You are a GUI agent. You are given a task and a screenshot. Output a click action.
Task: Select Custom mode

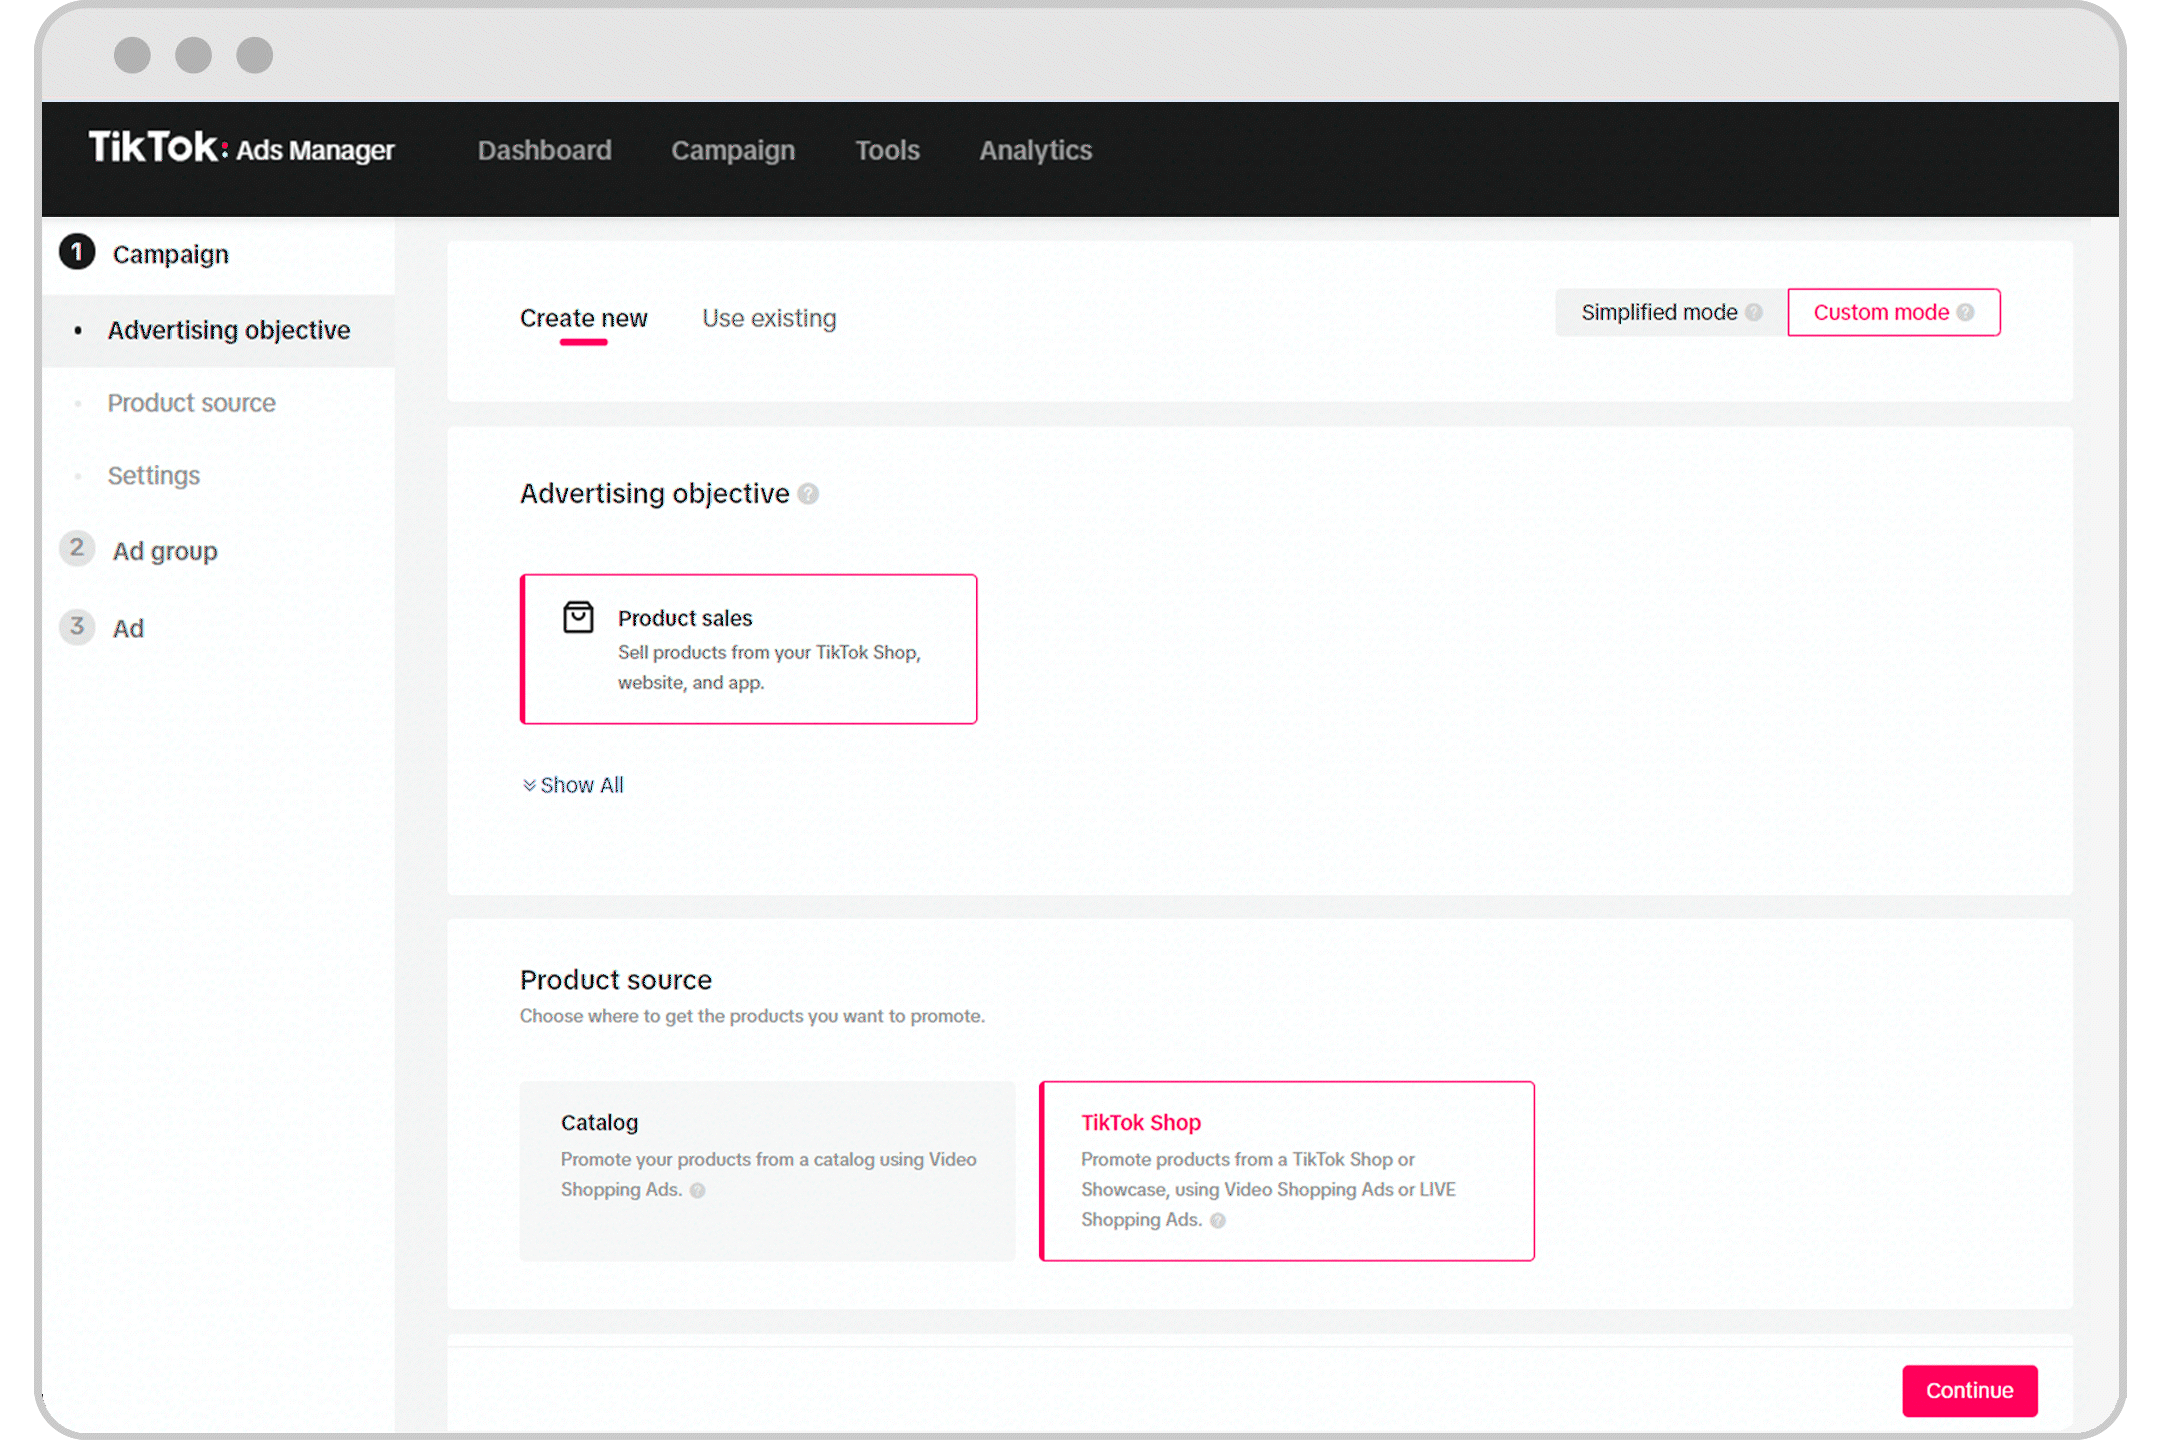[x=1894, y=312]
